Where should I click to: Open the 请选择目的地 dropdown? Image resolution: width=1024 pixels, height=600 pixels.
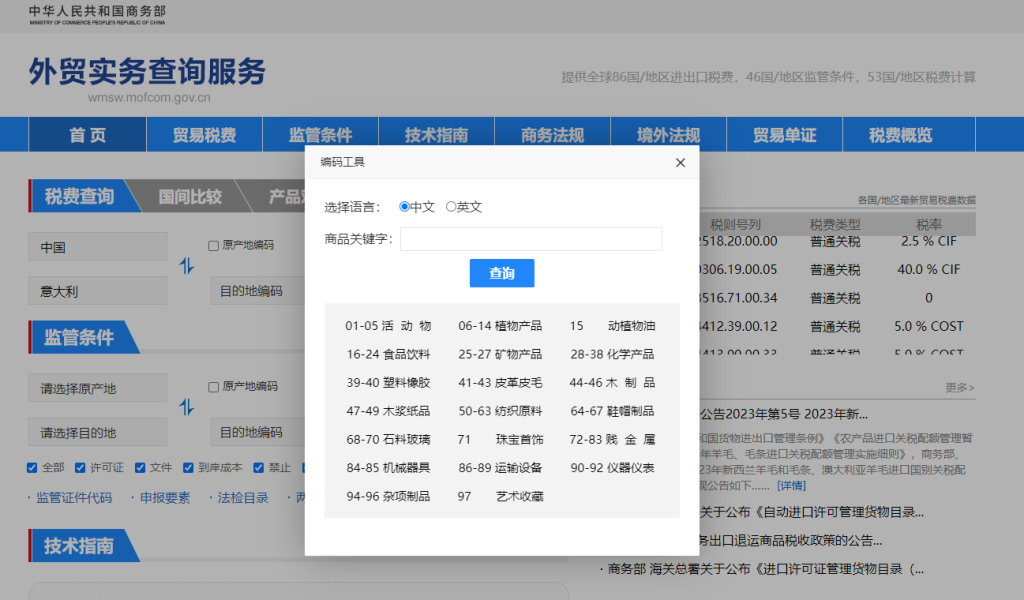click(x=98, y=432)
